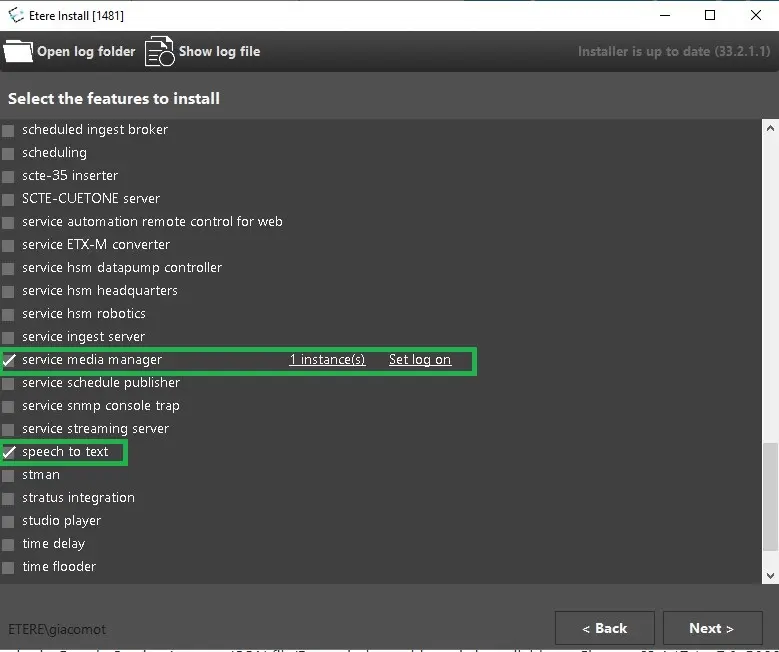Click the Show log file icon
Image resolution: width=779 pixels, height=652 pixels.
pos(159,51)
